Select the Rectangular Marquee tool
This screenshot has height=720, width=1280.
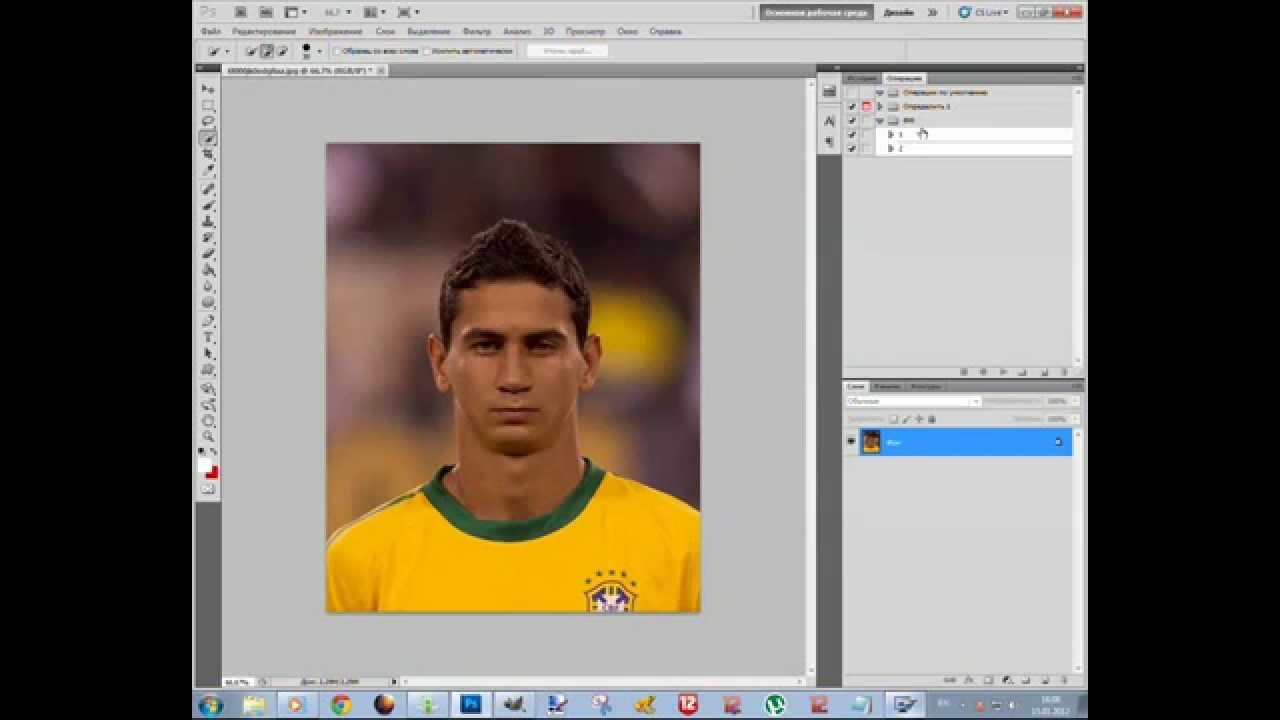pos(208,105)
